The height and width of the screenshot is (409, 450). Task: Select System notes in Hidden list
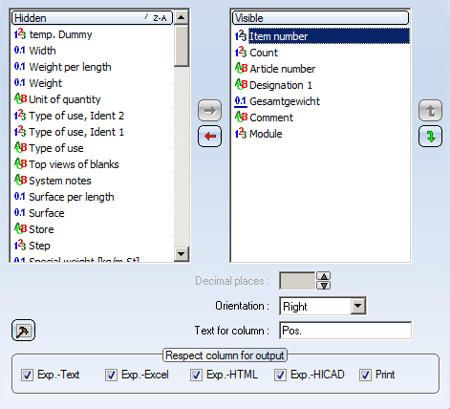tap(60, 181)
